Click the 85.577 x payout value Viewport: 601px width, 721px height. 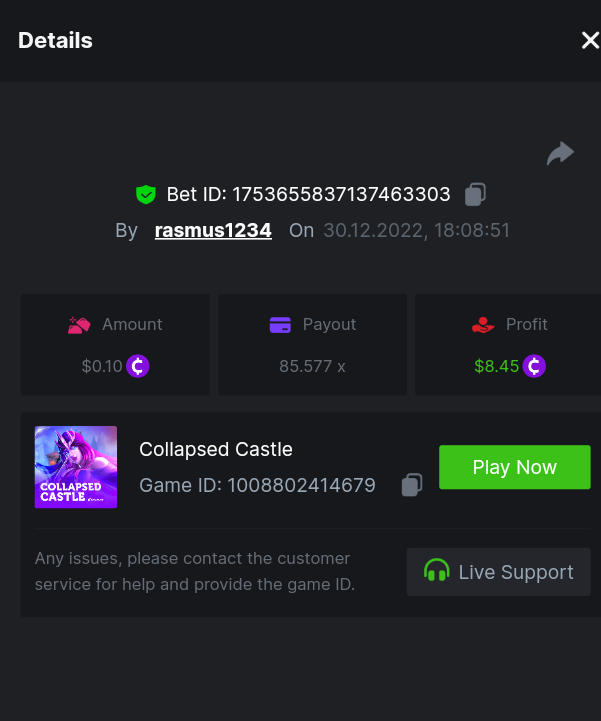tap(312, 366)
